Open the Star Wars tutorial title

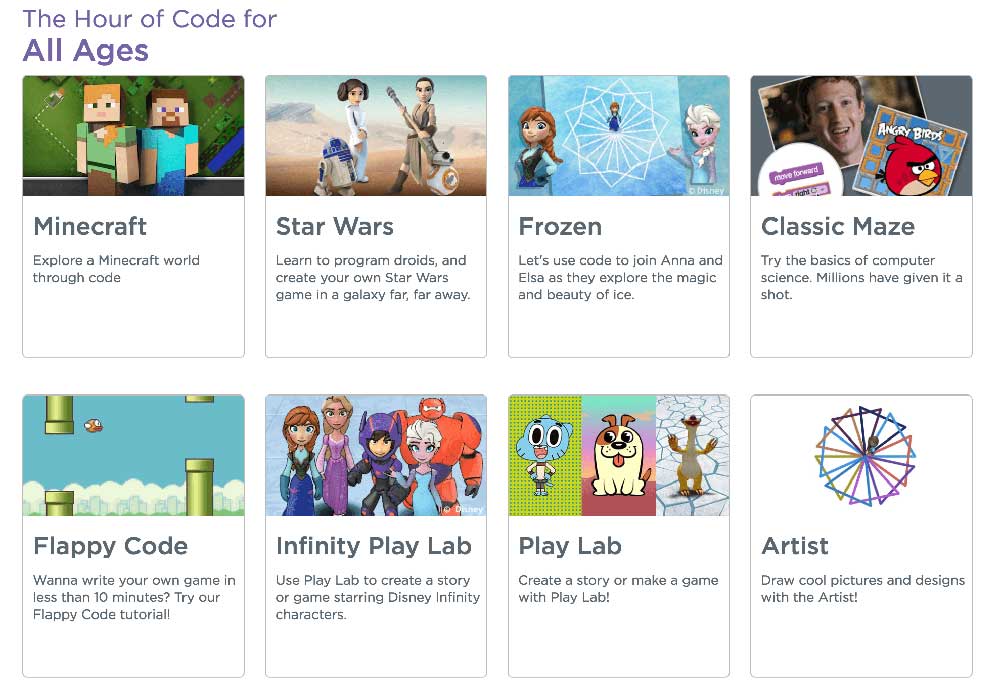click(334, 227)
